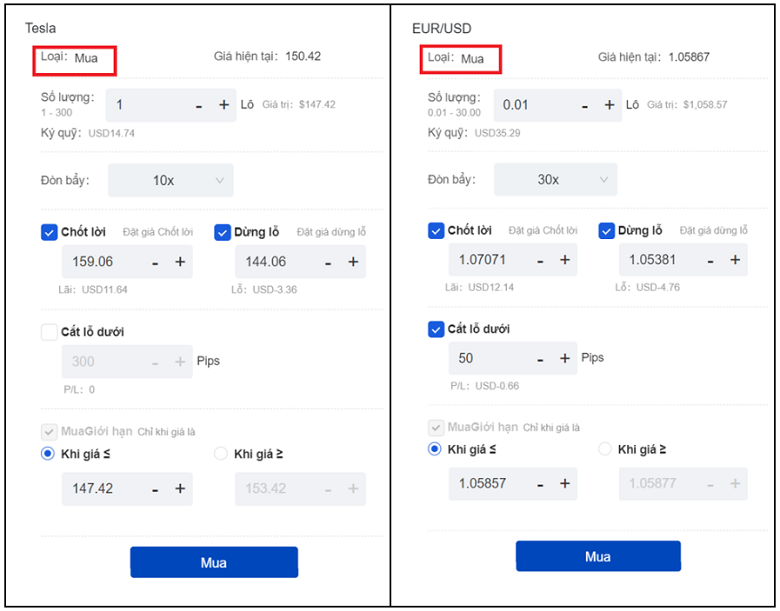Lower Tesla stop-loss price 144.06 with minus
Screen dimensions: 780x611
(328, 262)
